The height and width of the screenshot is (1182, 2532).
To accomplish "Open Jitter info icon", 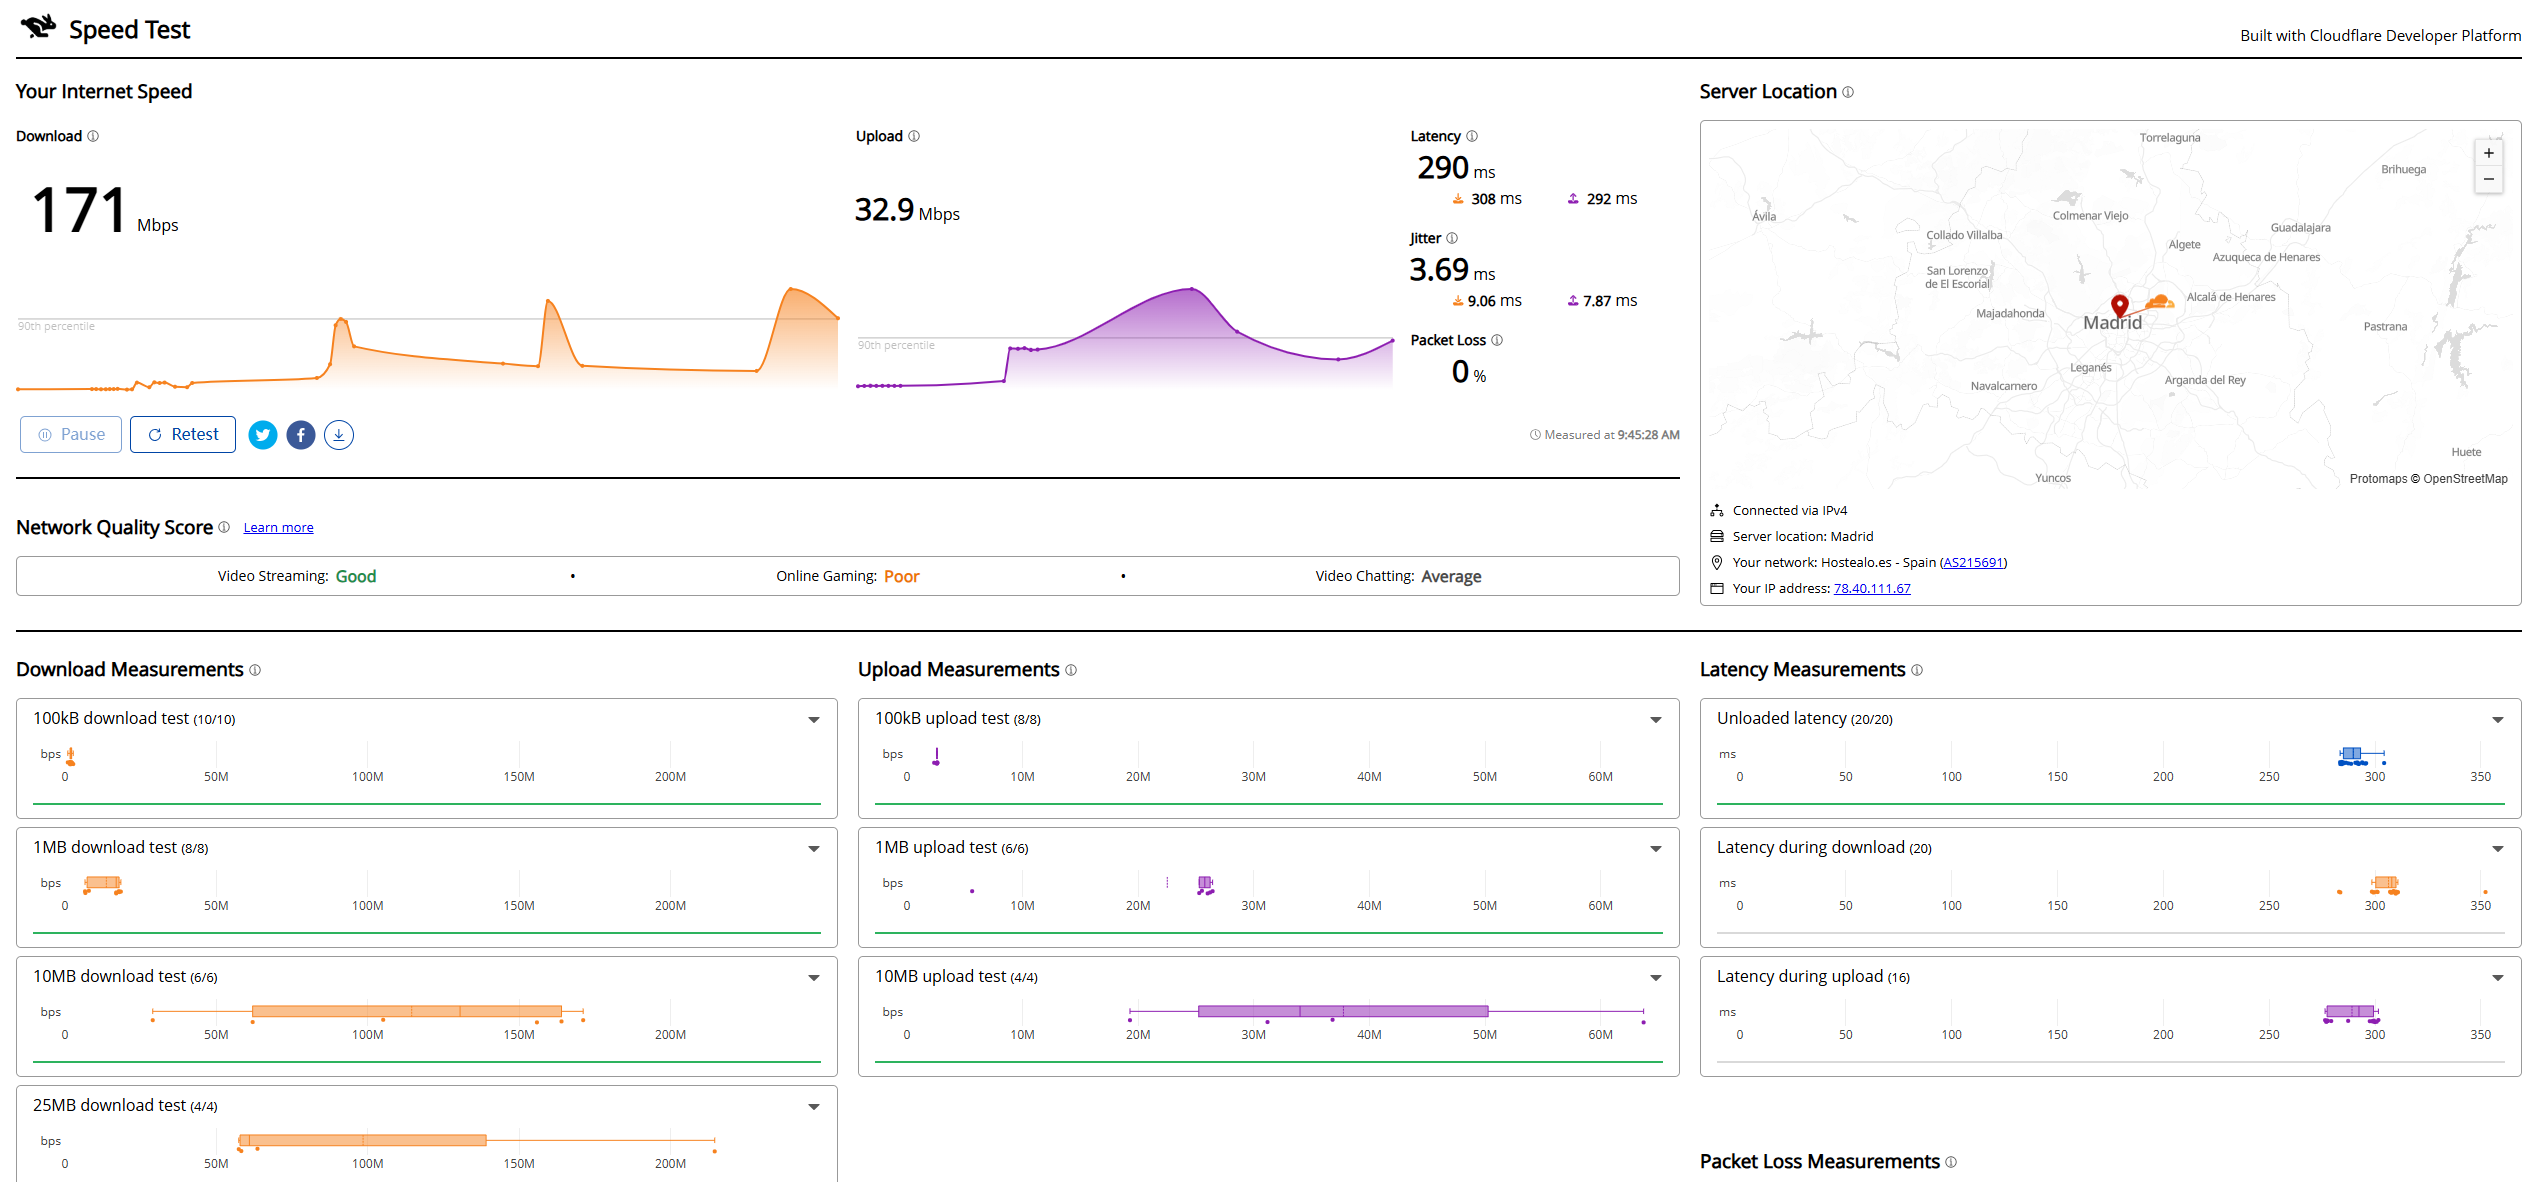I will (1452, 238).
